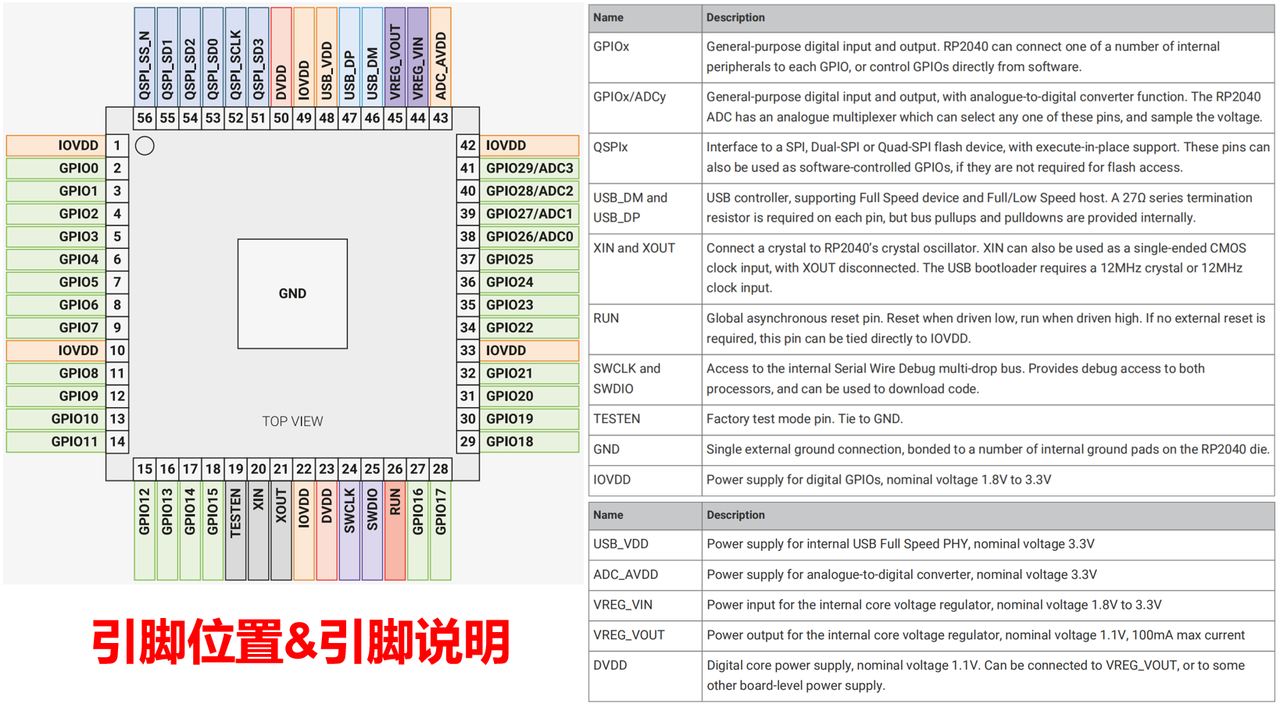
Task: Select the GPIOx name cell in the table
Action: point(645,57)
